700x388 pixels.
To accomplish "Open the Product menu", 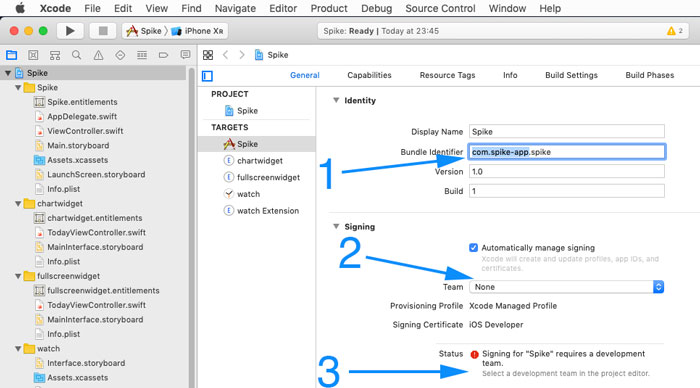I will [329, 8].
